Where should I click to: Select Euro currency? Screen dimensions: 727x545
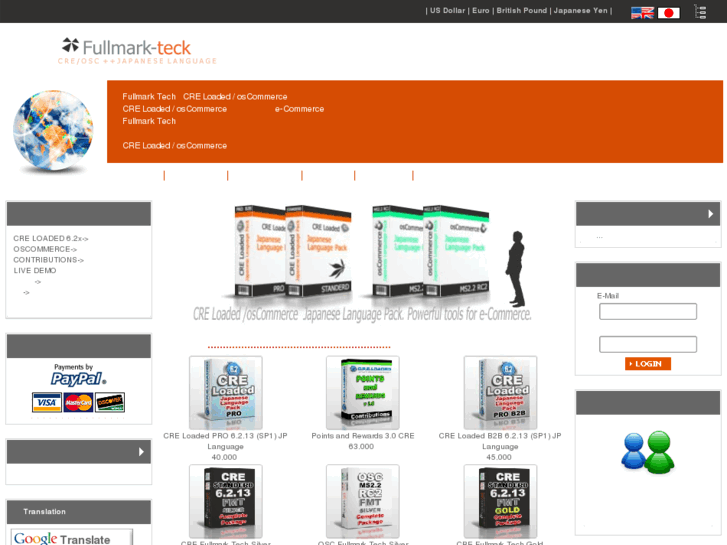tap(481, 11)
